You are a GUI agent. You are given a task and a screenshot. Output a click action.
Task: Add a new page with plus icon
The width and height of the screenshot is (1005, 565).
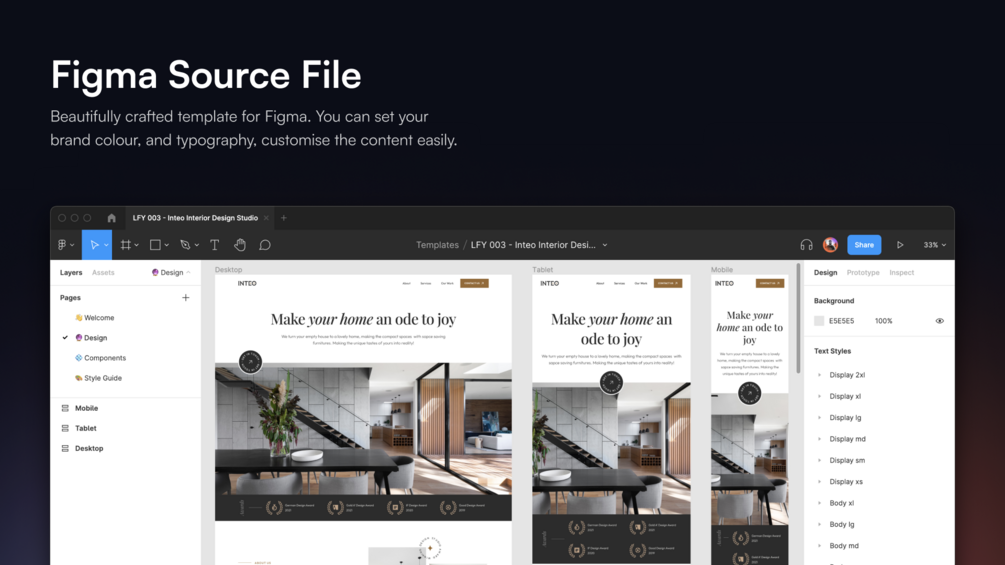[185, 297]
